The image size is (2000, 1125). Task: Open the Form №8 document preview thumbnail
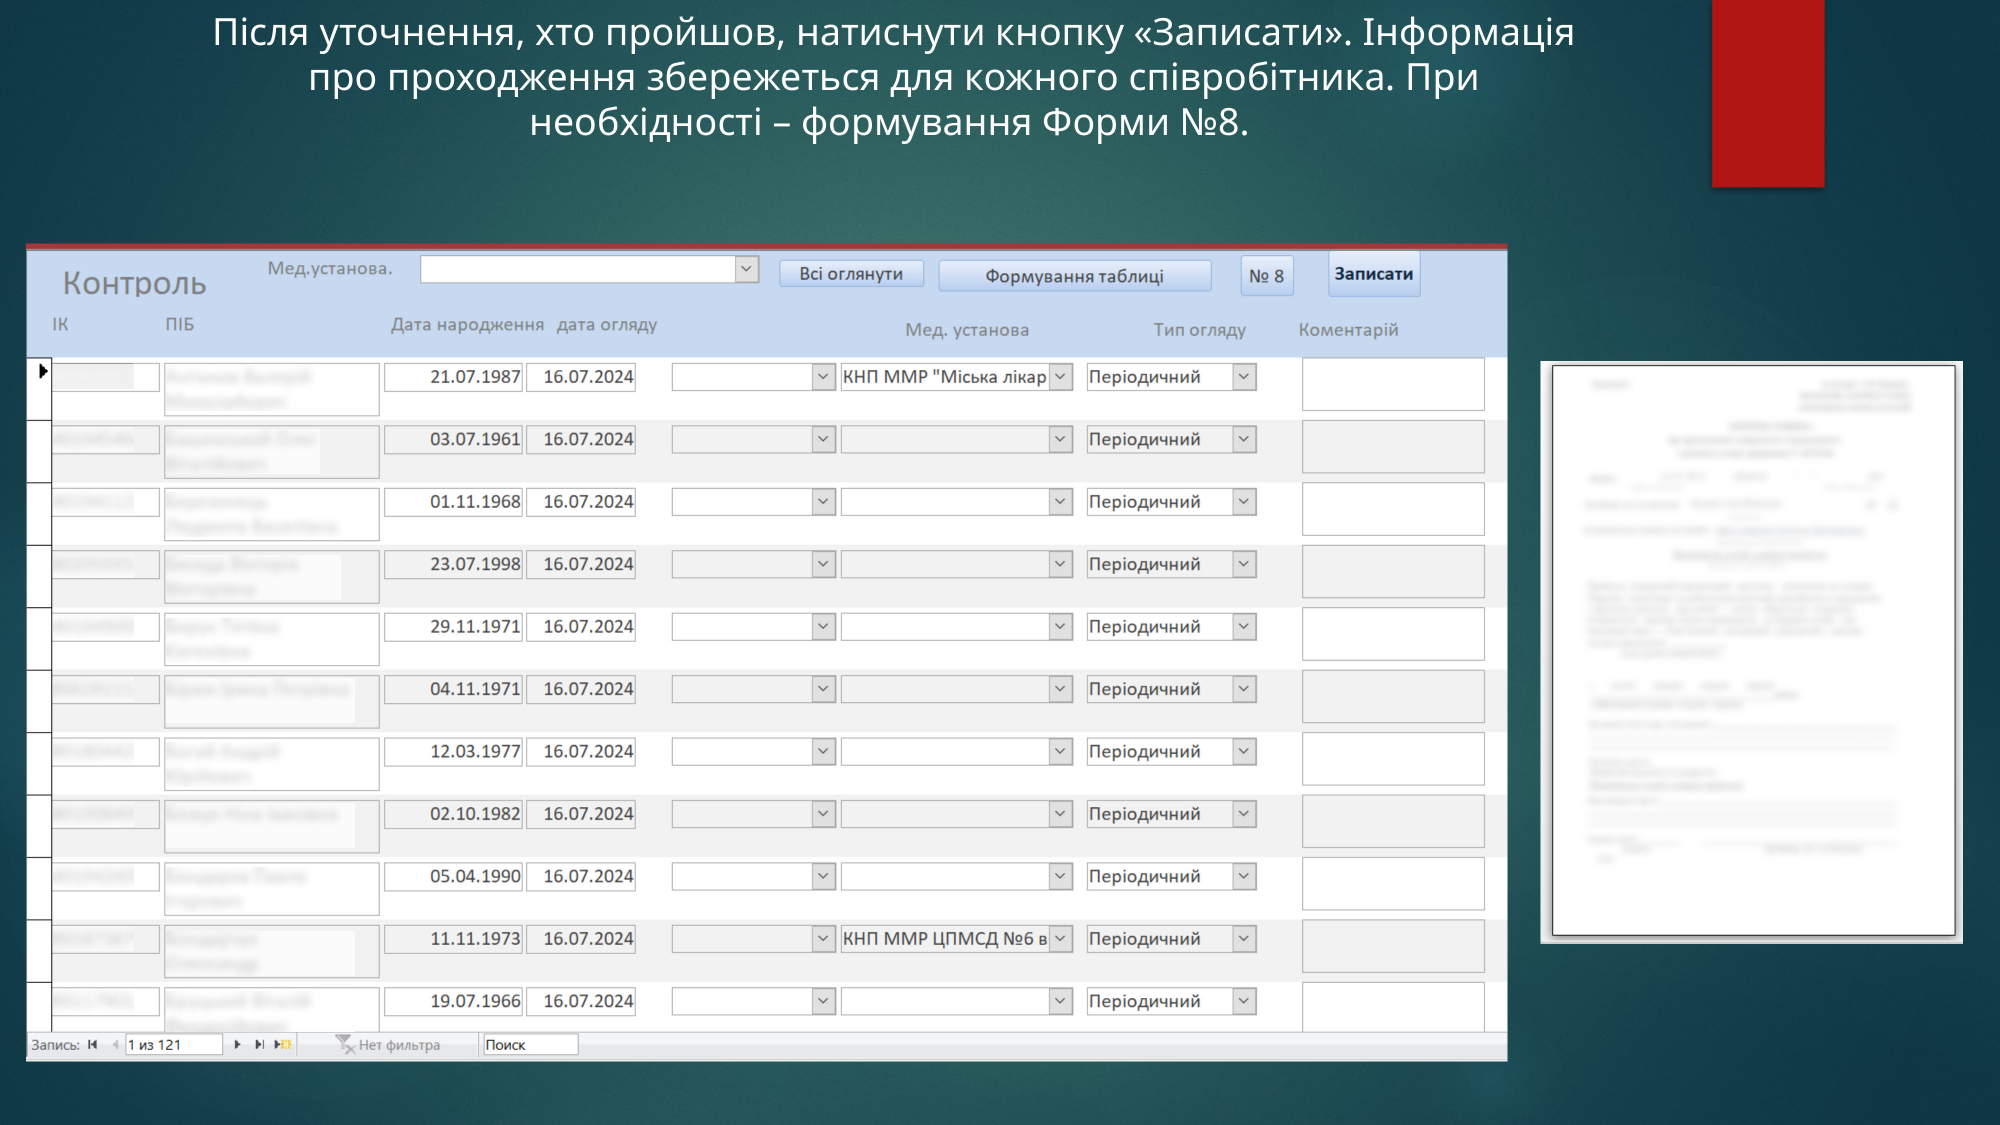1752,652
